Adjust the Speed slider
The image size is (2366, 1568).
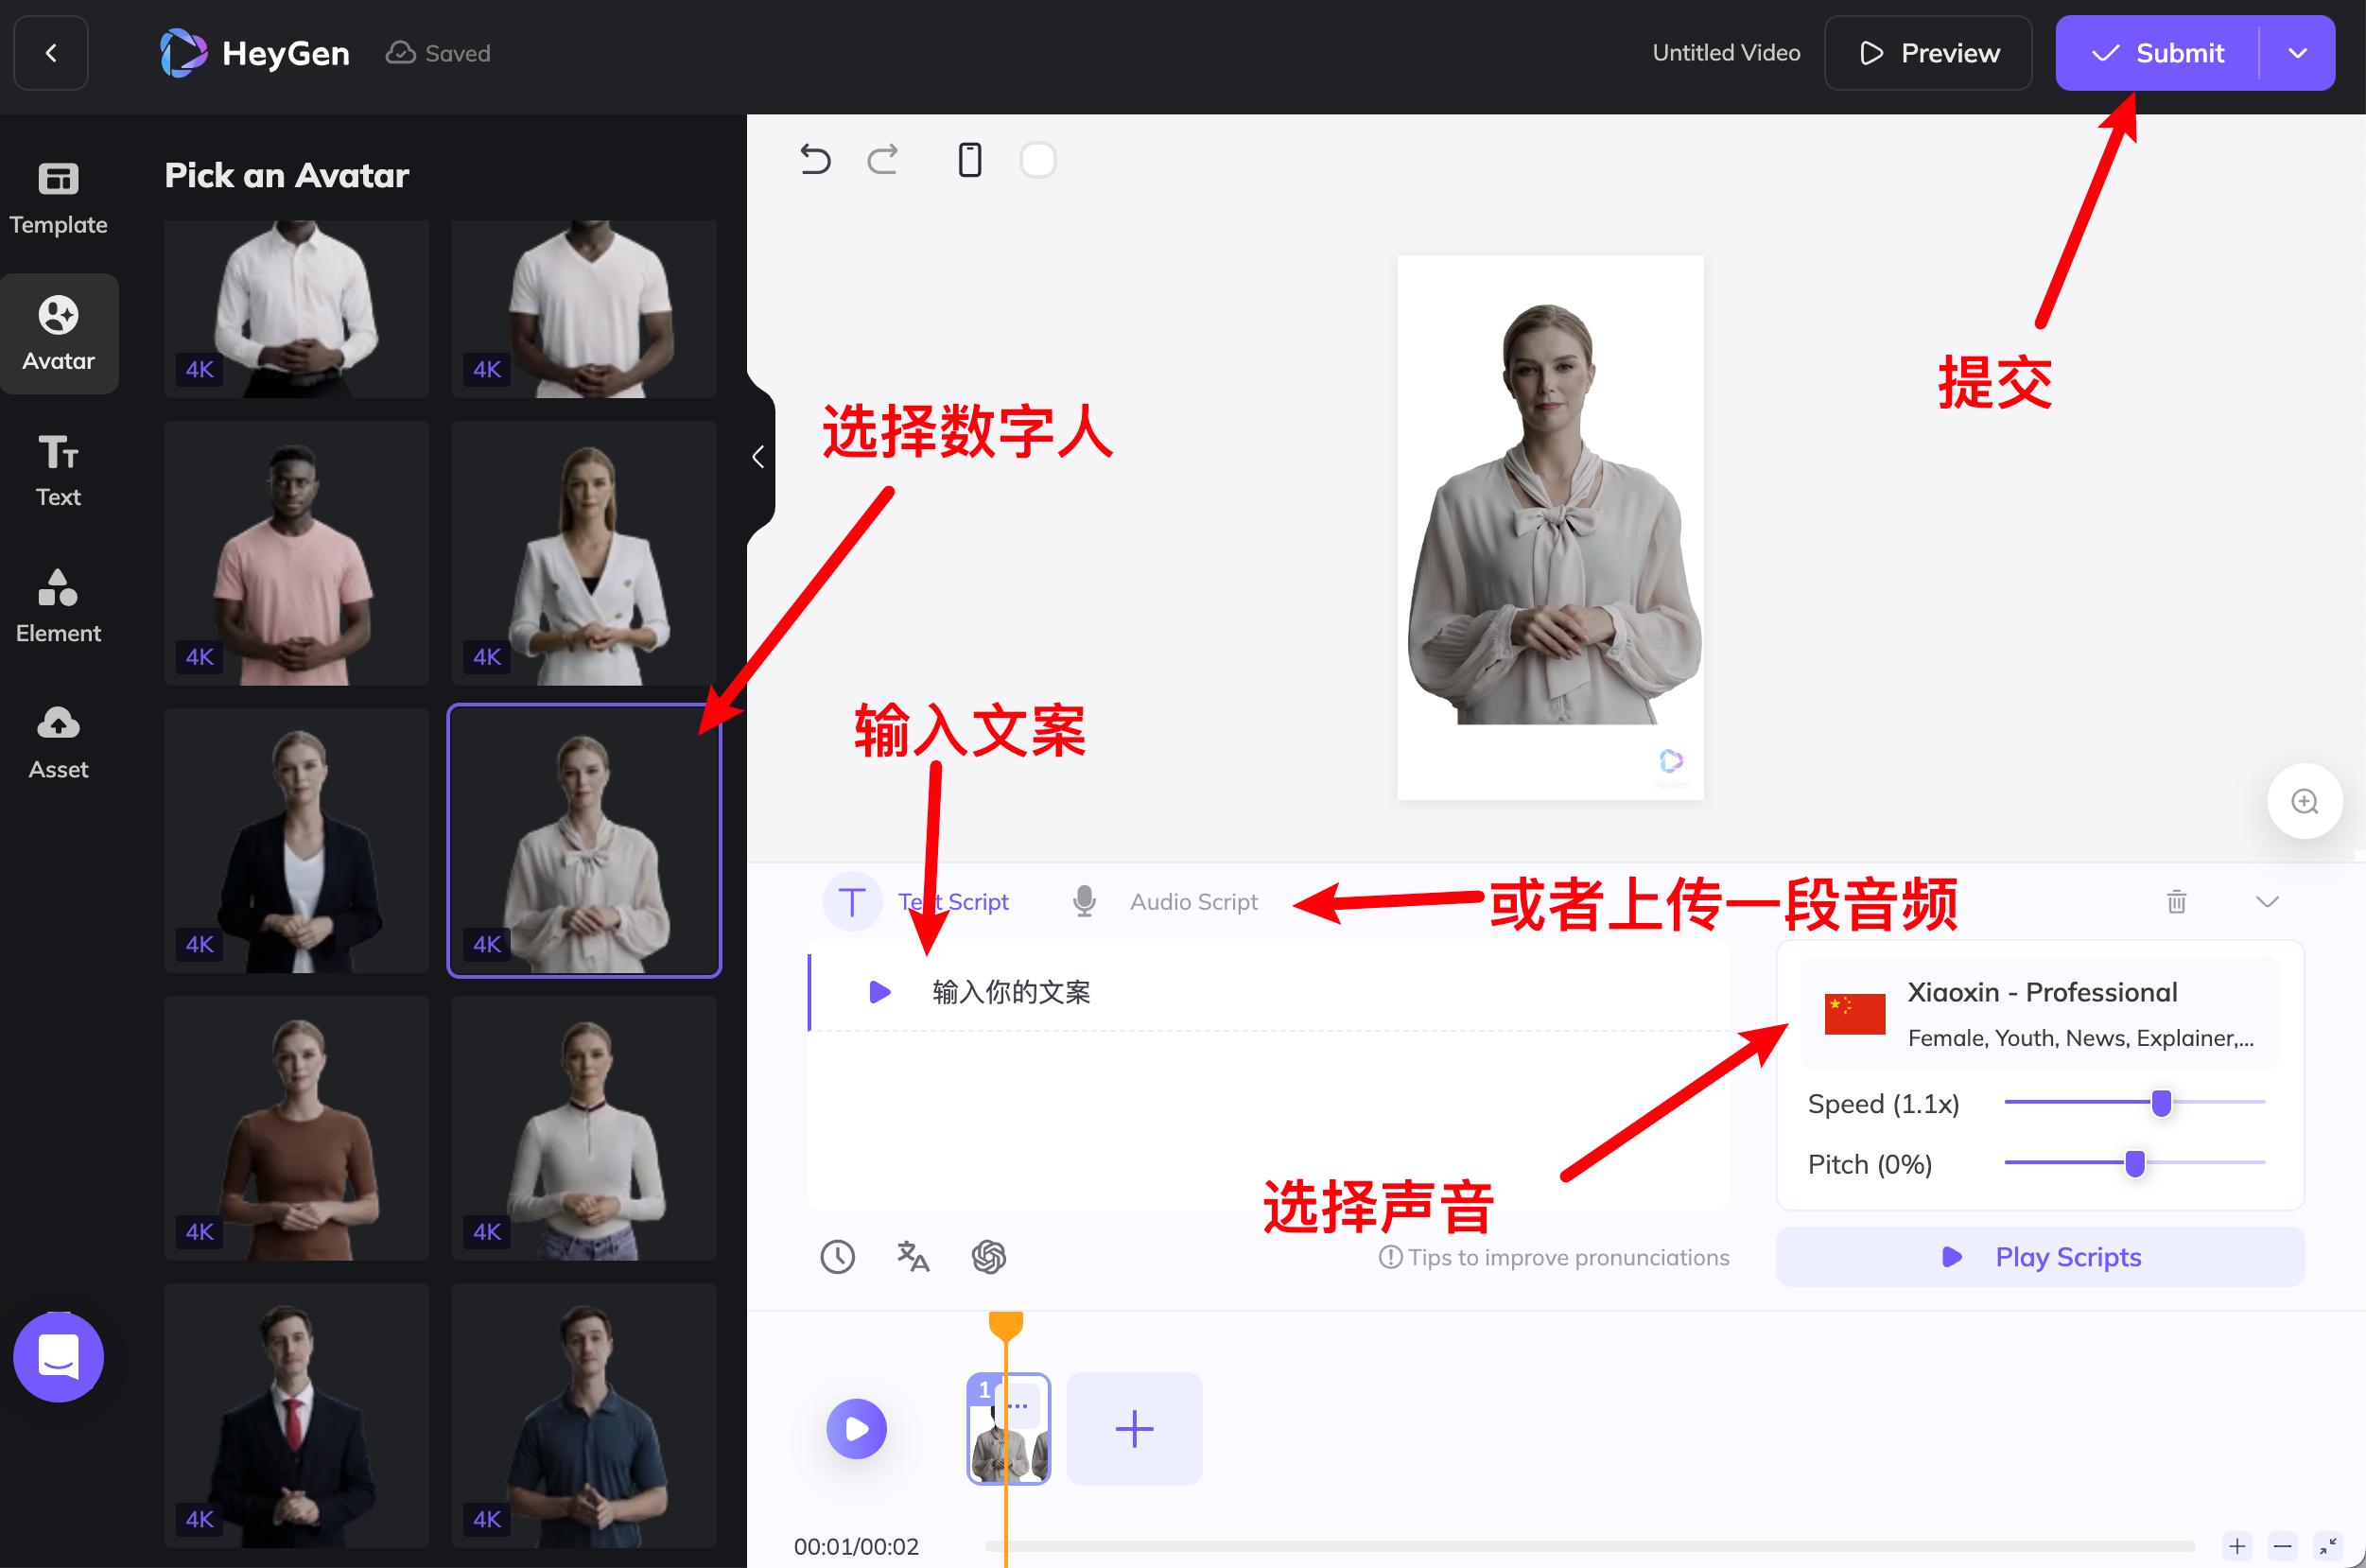click(2161, 1101)
